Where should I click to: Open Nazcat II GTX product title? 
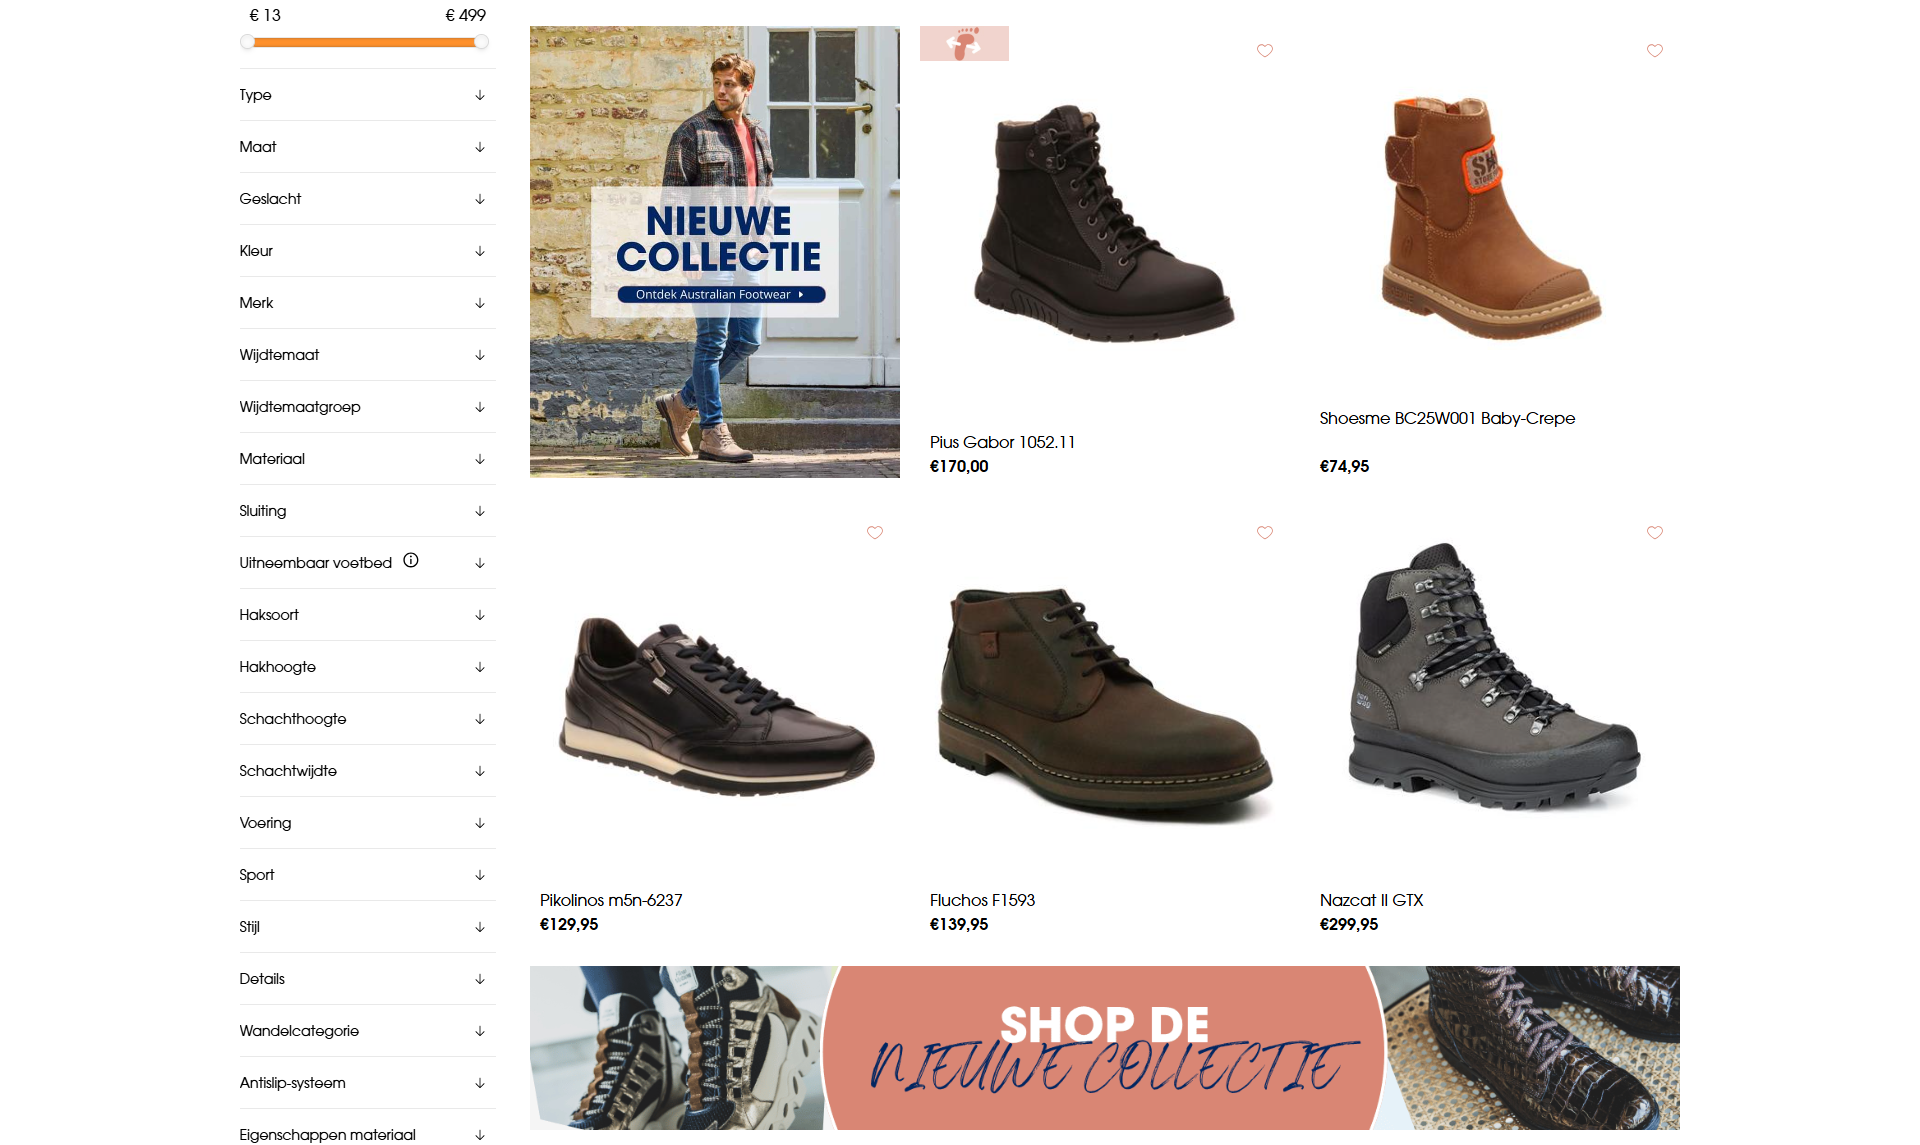[x=1371, y=900]
